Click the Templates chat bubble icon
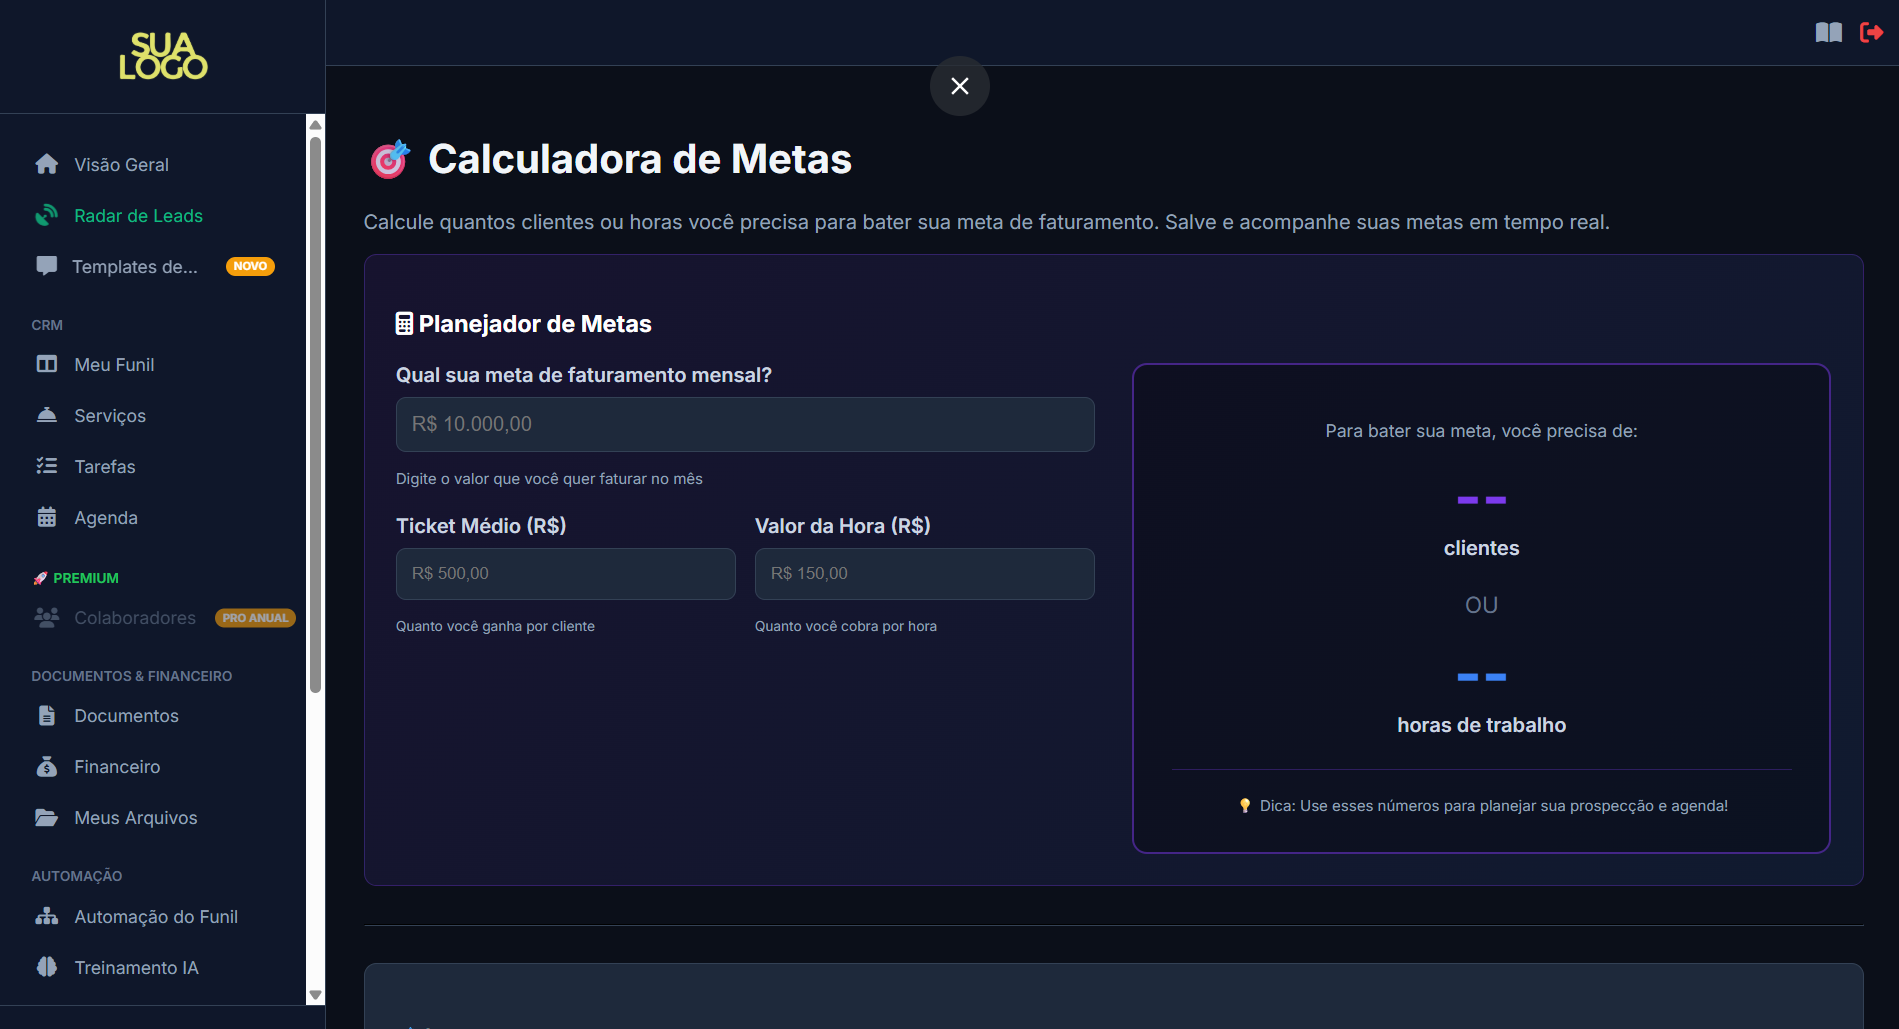The height and width of the screenshot is (1029, 1899). 46,266
